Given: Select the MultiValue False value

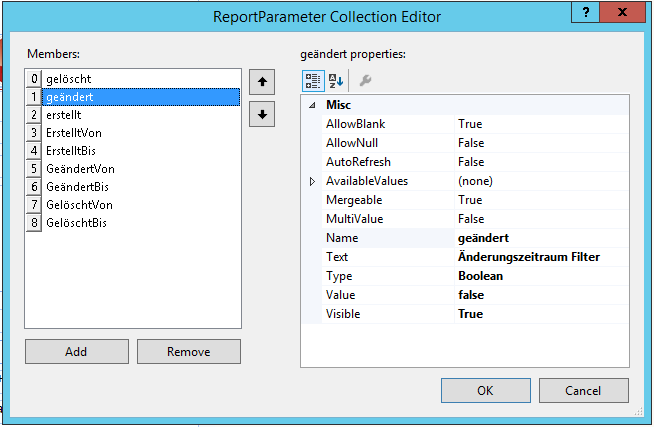Looking at the screenshot, I should click(540, 219).
